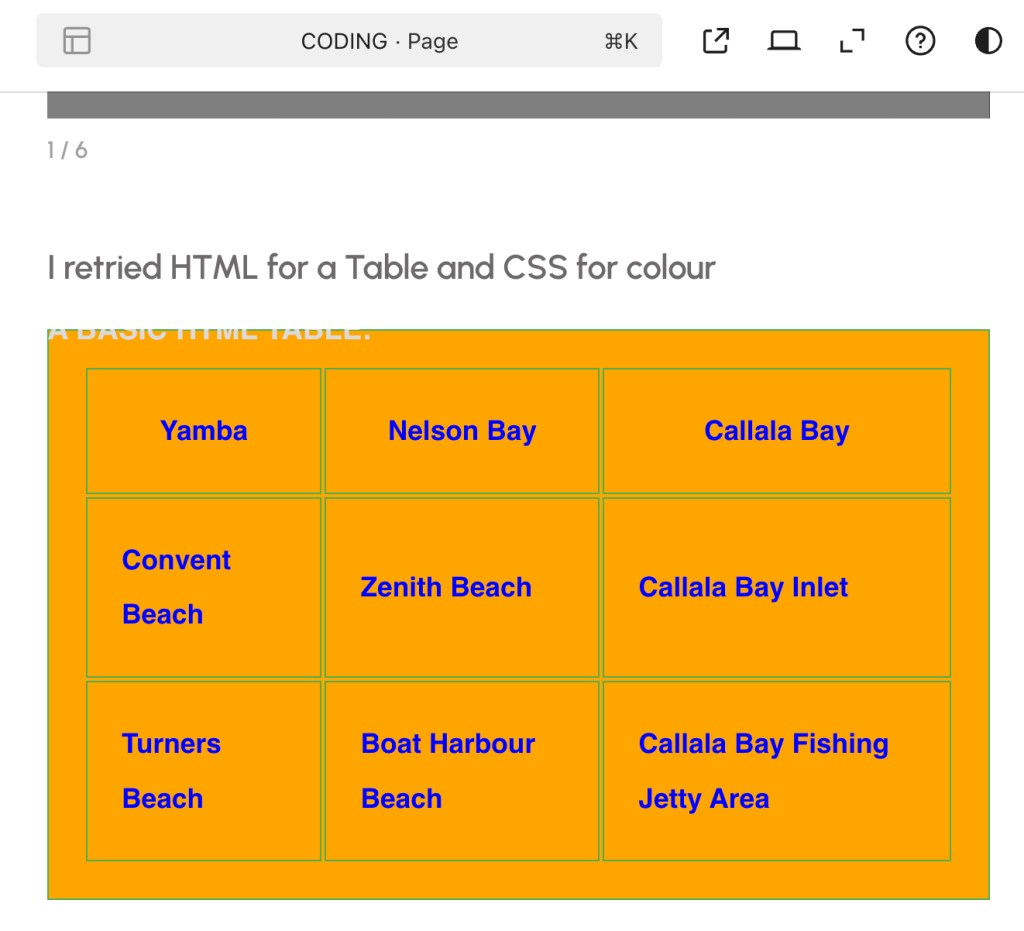
Task: Click the Callala Bay header cell
Action: point(776,431)
